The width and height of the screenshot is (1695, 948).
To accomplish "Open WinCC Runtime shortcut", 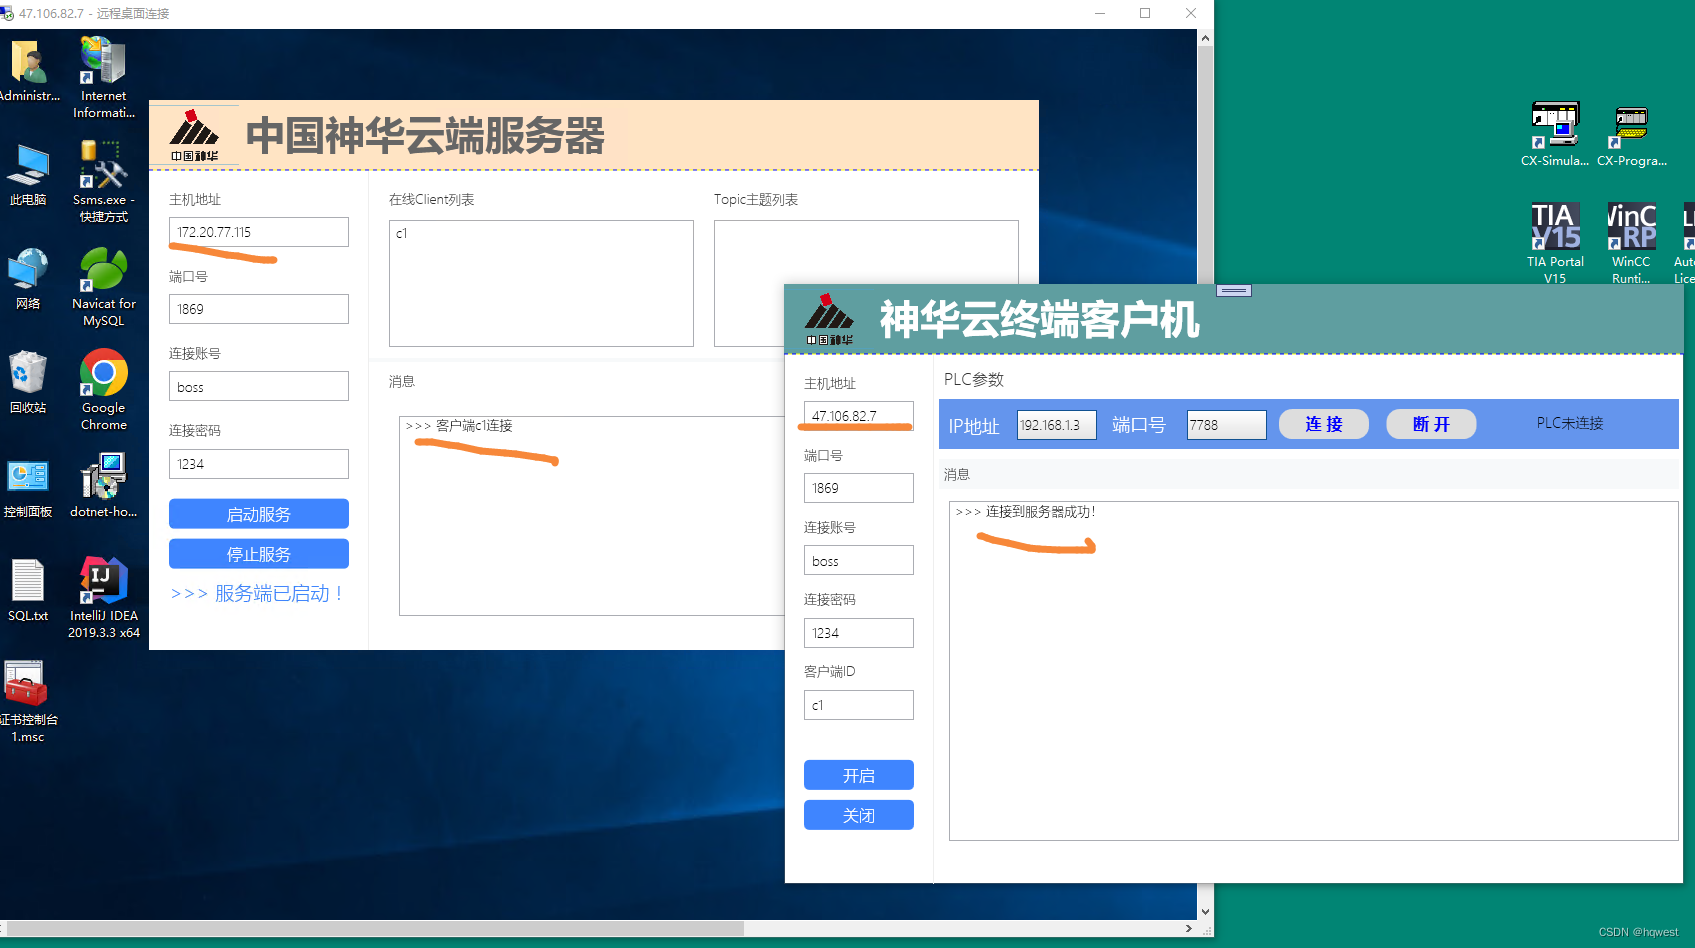I will click(1631, 243).
